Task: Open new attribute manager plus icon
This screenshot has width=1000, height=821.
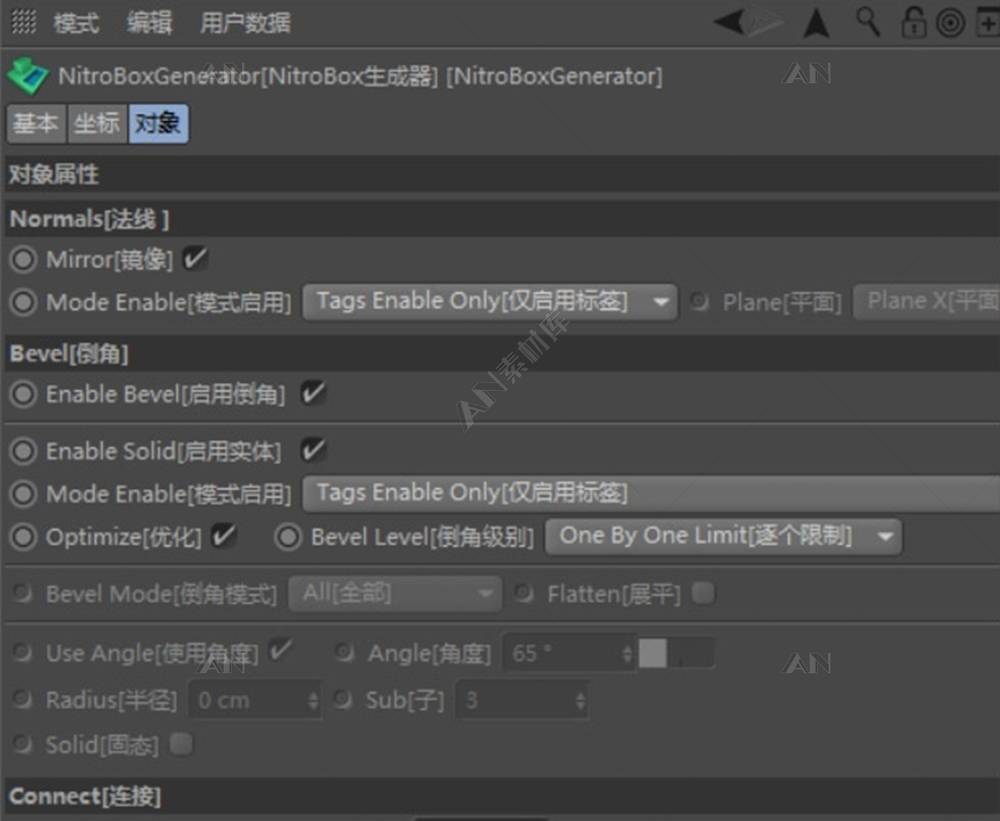Action: (988, 24)
